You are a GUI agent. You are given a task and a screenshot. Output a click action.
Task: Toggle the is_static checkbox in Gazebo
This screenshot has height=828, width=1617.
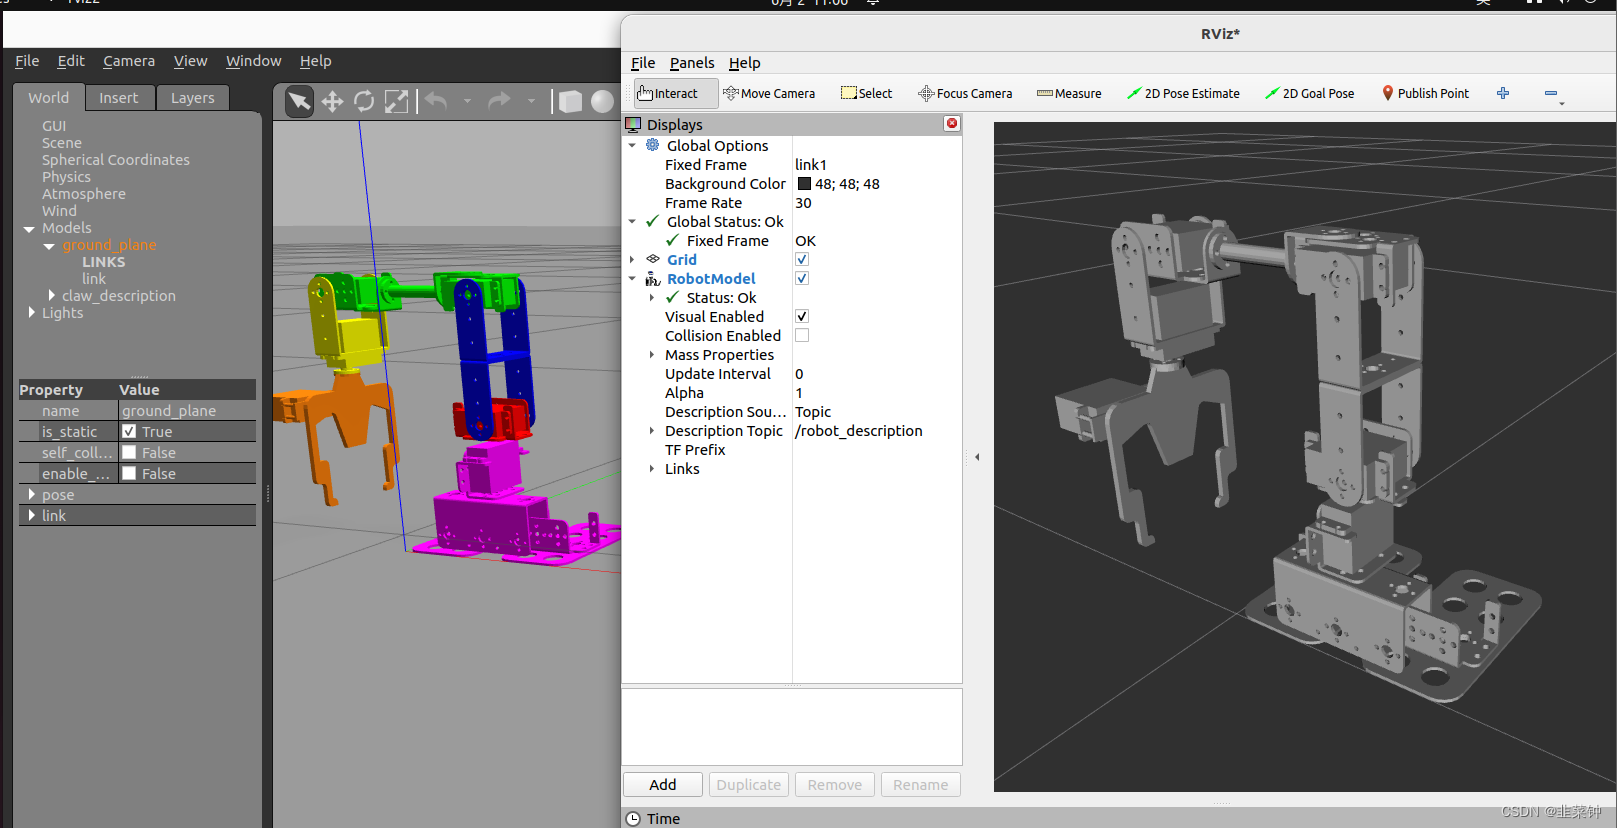click(129, 431)
